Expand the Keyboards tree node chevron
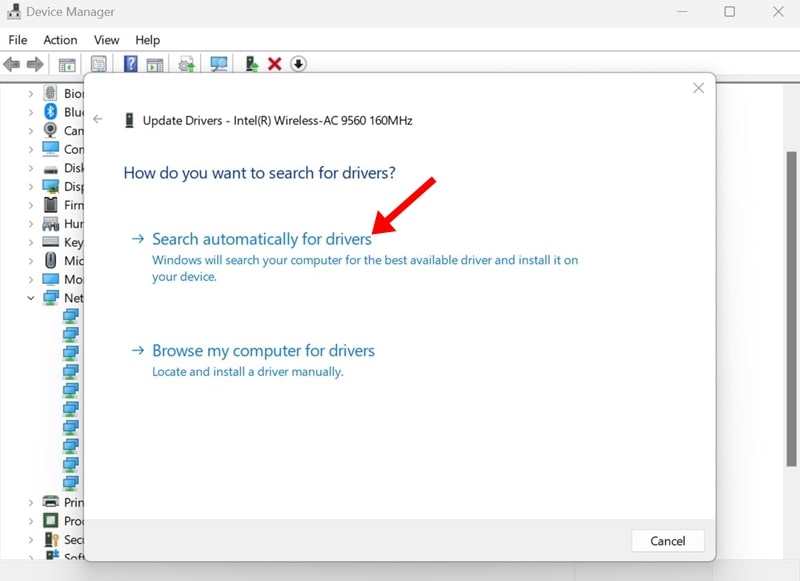 (x=31, y=242)
